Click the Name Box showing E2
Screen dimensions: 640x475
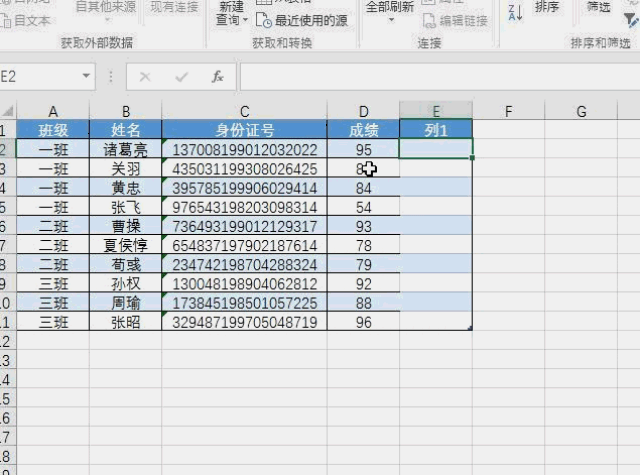[40, 76]
